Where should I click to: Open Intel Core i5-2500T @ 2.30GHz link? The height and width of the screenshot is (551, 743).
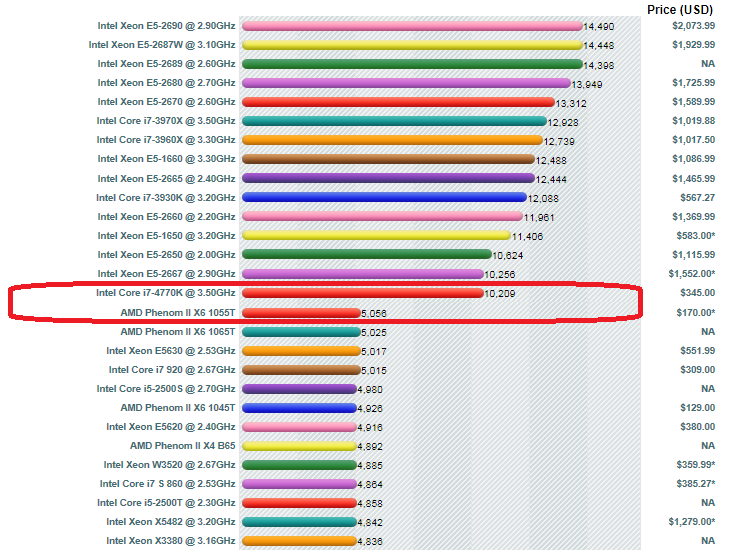click(166, 502)
